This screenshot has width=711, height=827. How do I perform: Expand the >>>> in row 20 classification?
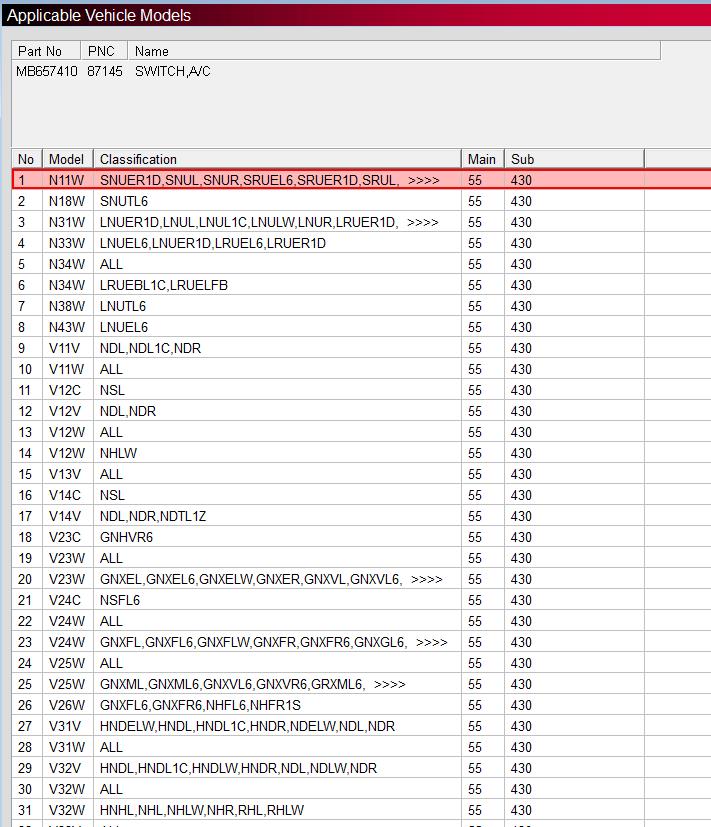426,579
